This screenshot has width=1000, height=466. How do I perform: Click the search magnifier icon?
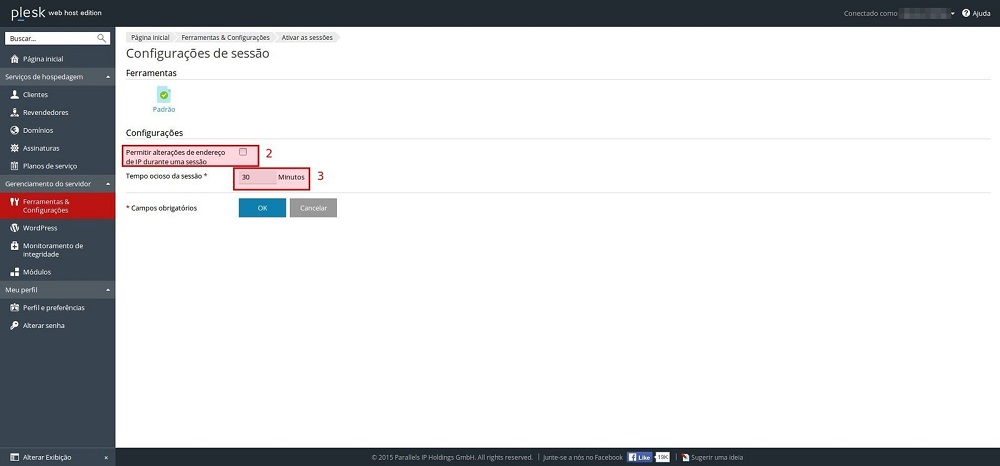(x=102, y=38)
